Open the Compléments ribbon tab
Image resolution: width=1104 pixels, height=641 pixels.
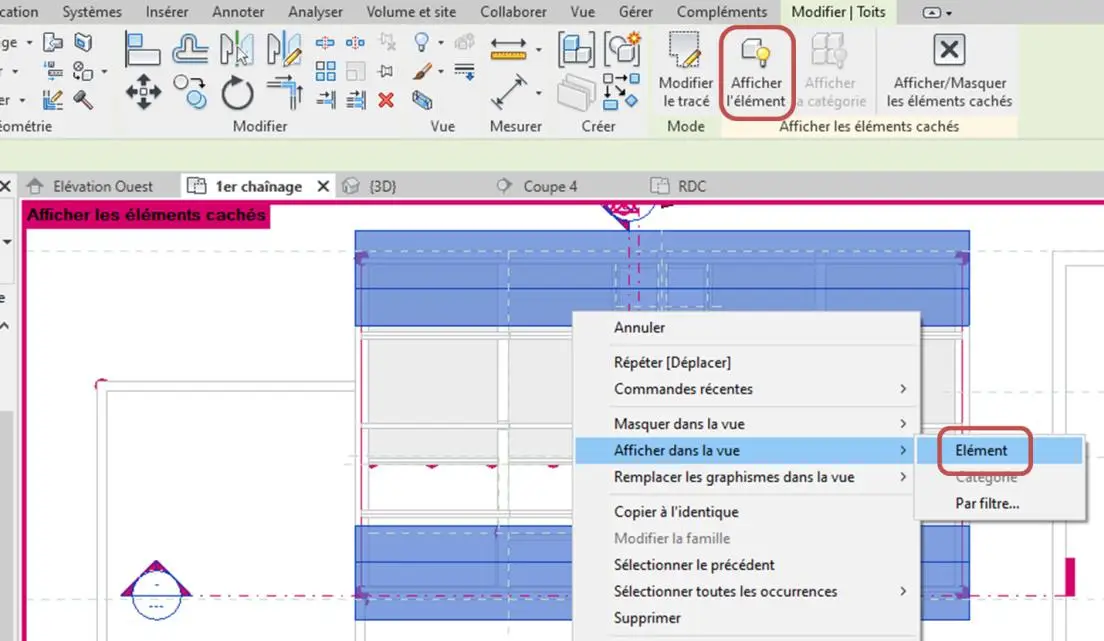click(x=722, y=12)
